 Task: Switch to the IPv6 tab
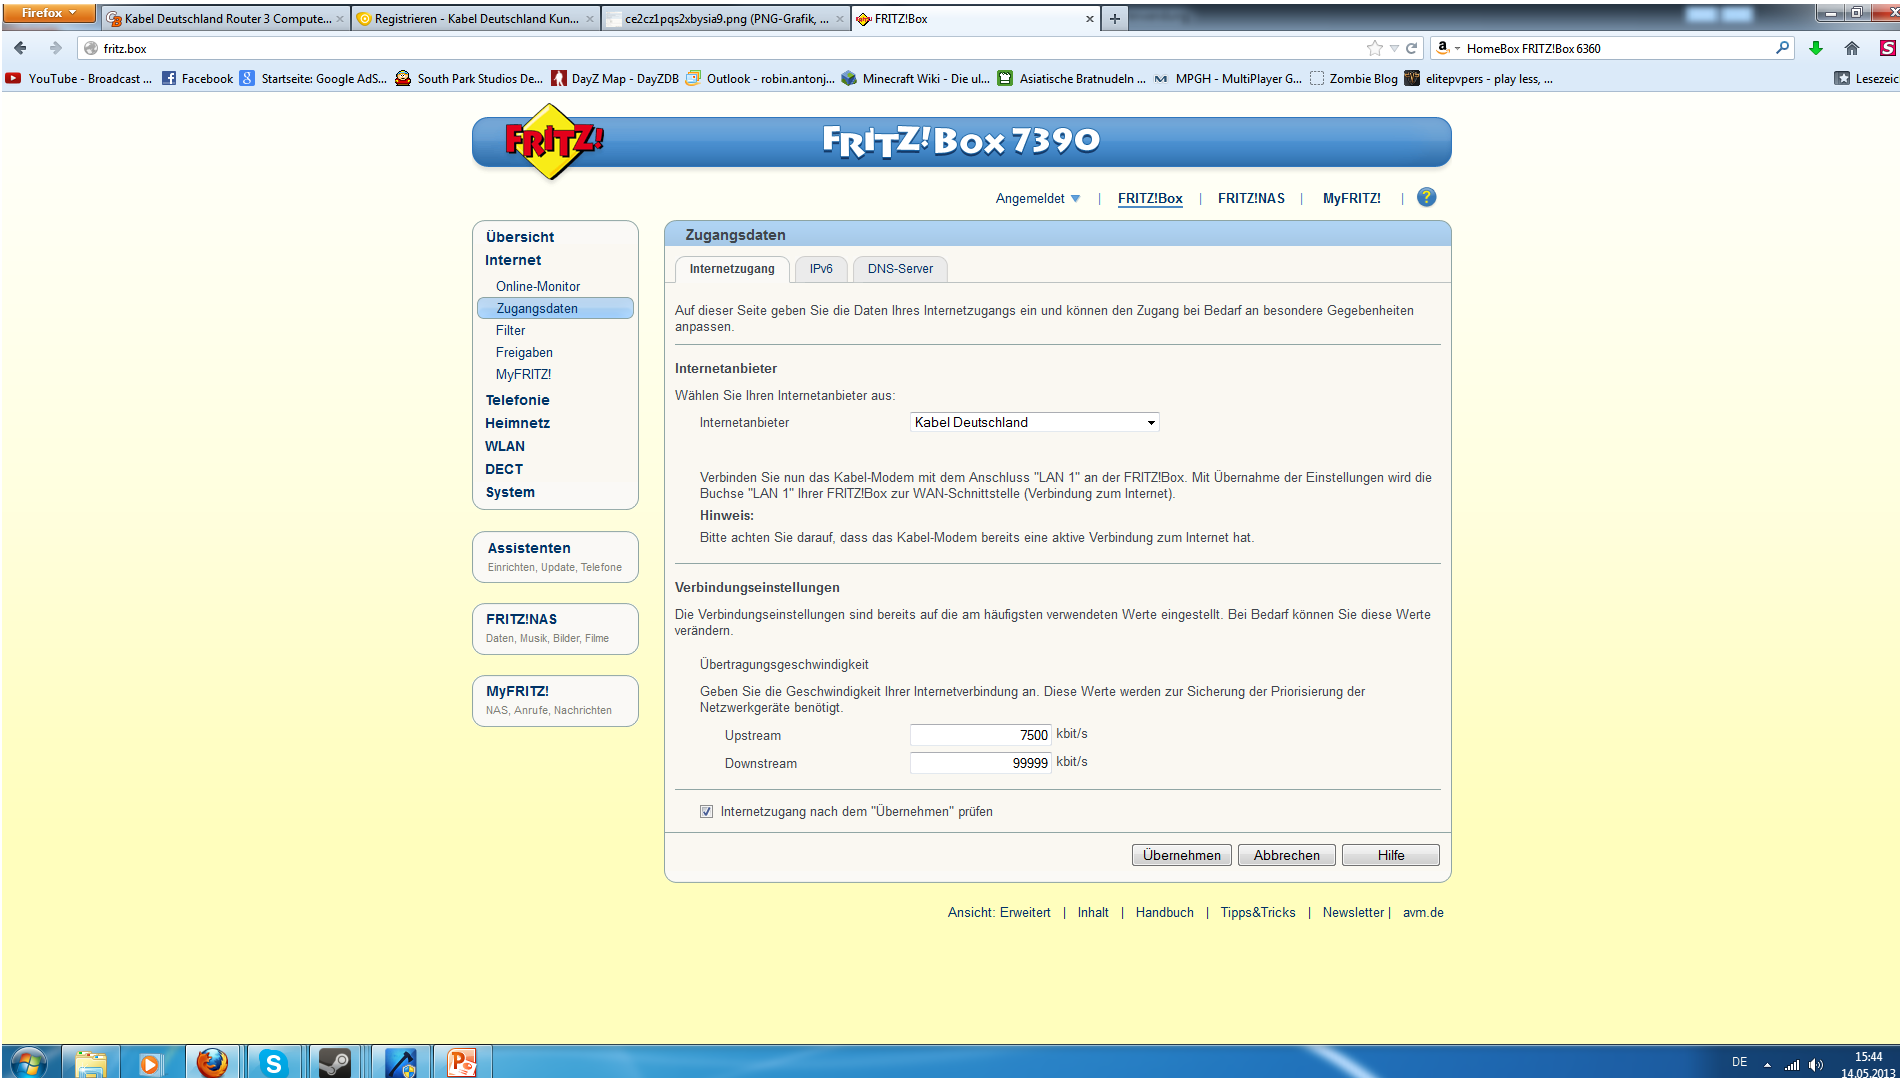pos(821,269)
